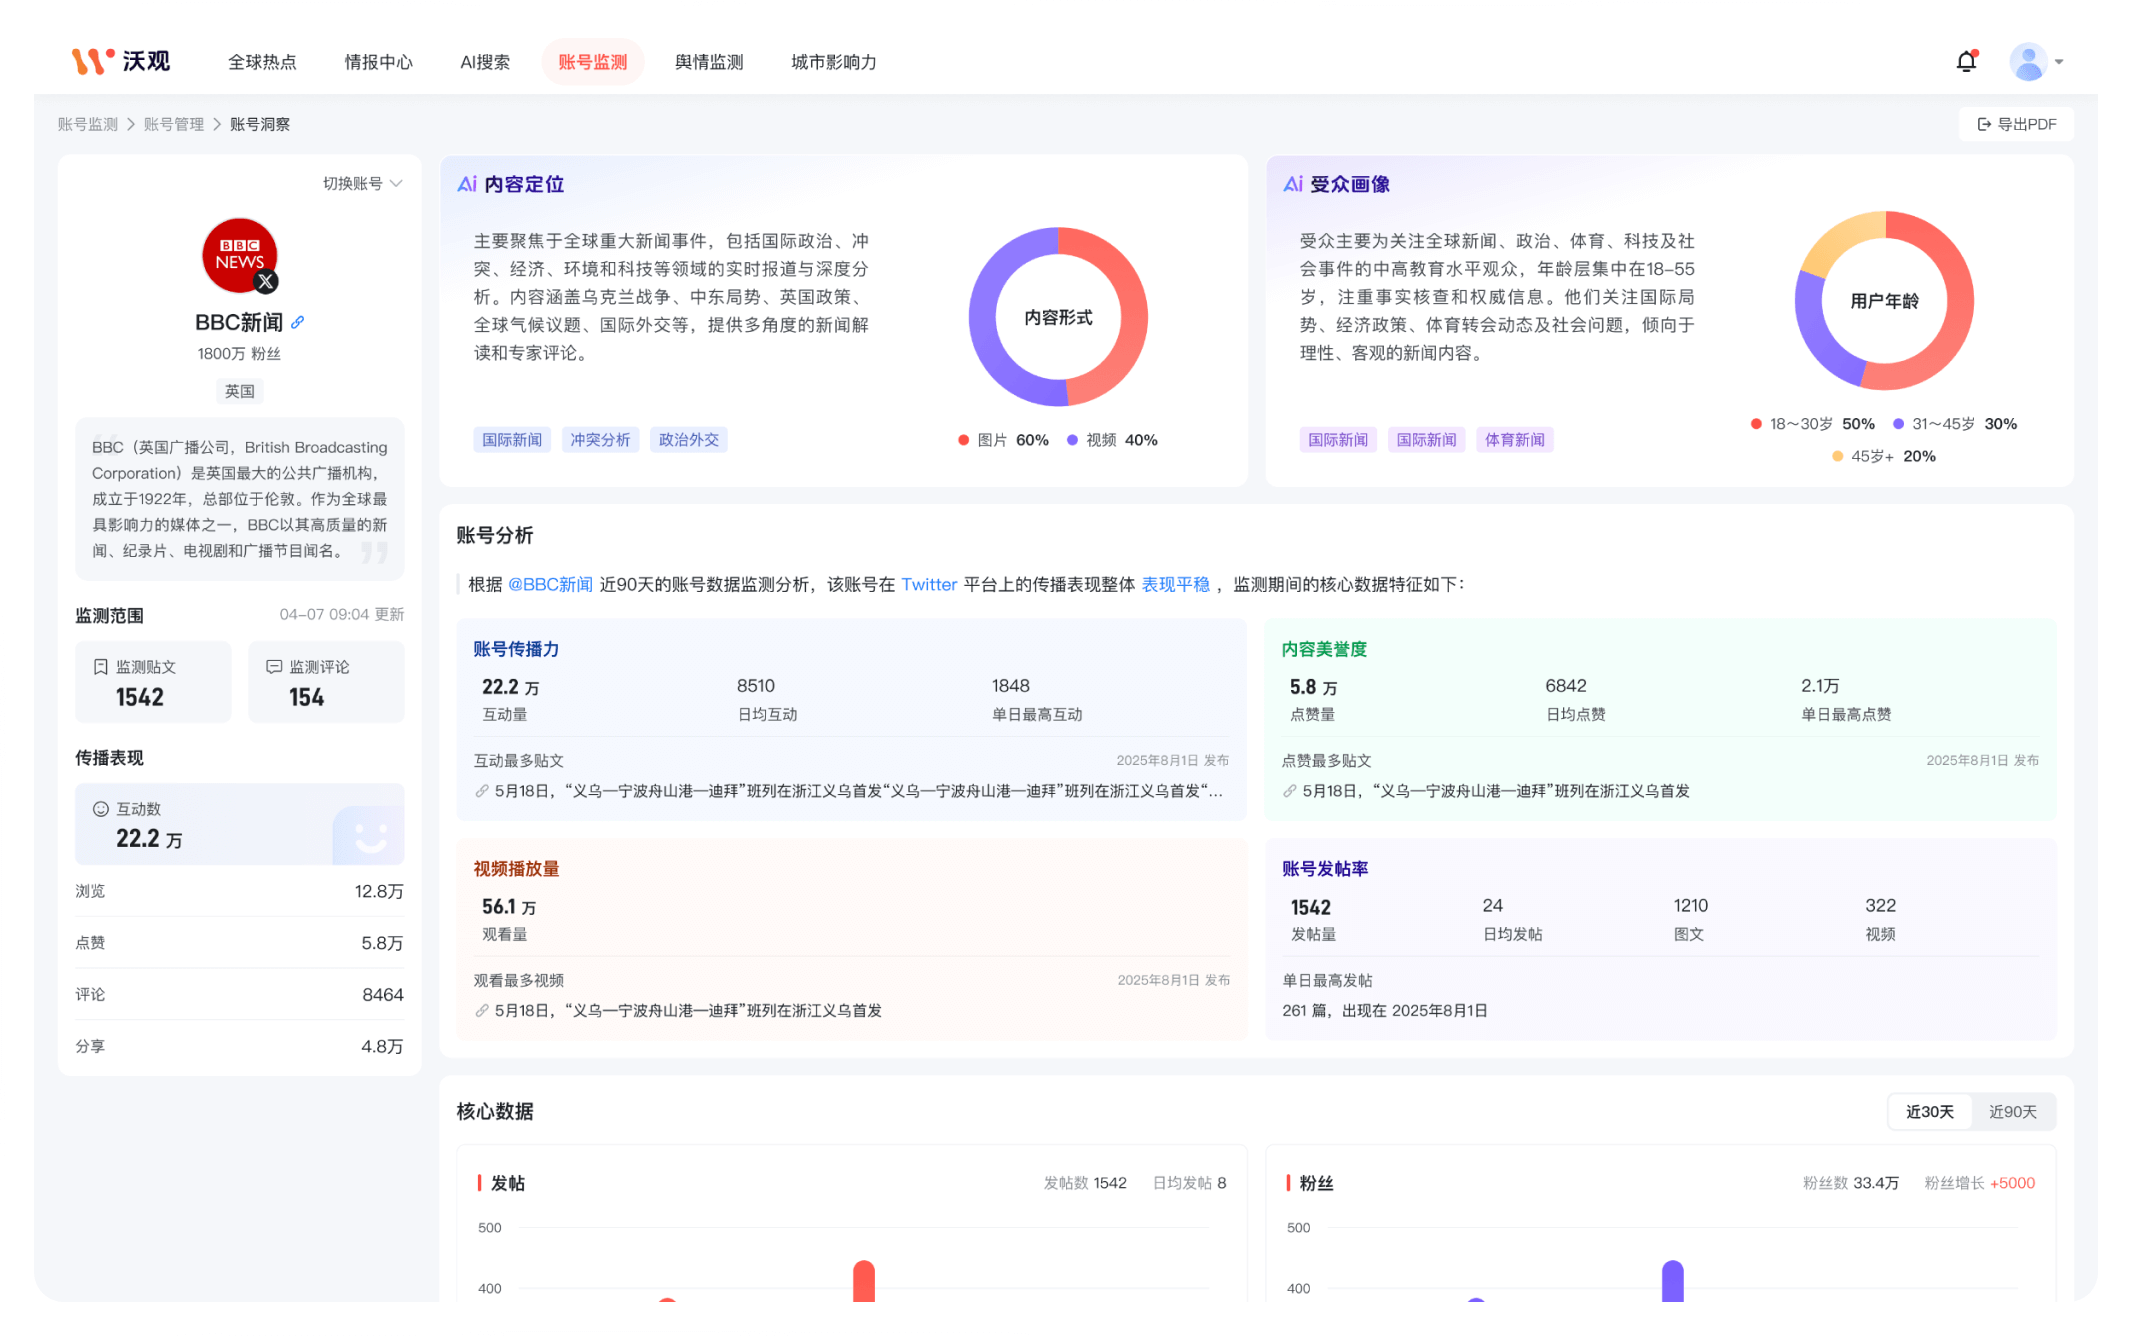The width and height of the screenshot is (2132, 1336).
Task: Click the 表现平稳 highlighted link
Action: (1176, 585)
